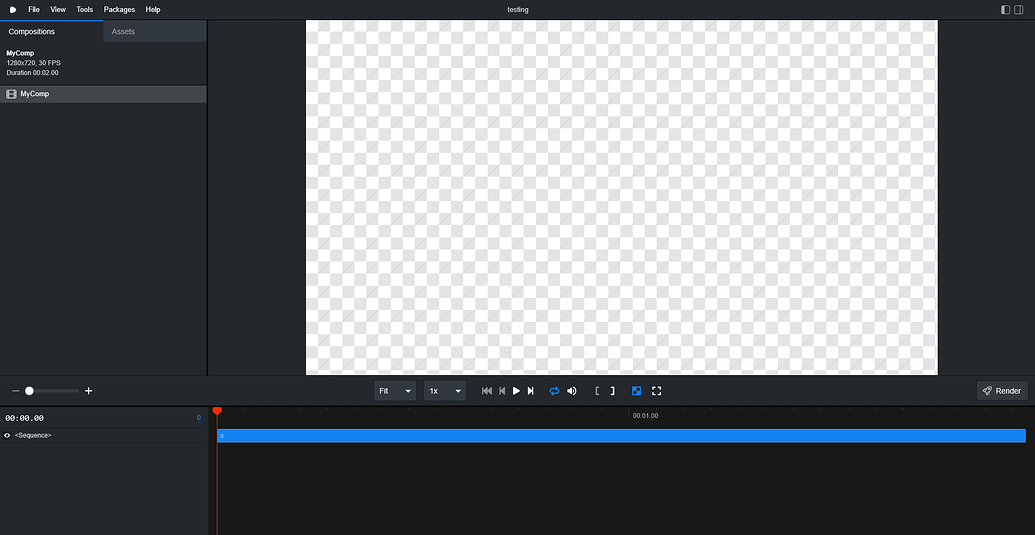Click the checkerboard preview canvas
The width and height of the screenshot is (1035, 535).
tap(622, 197)
